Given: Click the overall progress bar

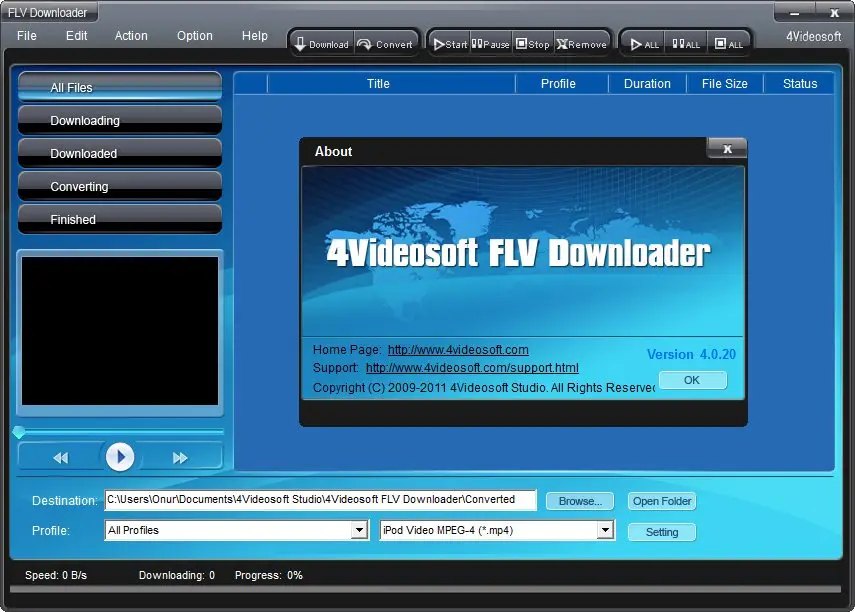Looking at the screenshot, I should [425, 589].
